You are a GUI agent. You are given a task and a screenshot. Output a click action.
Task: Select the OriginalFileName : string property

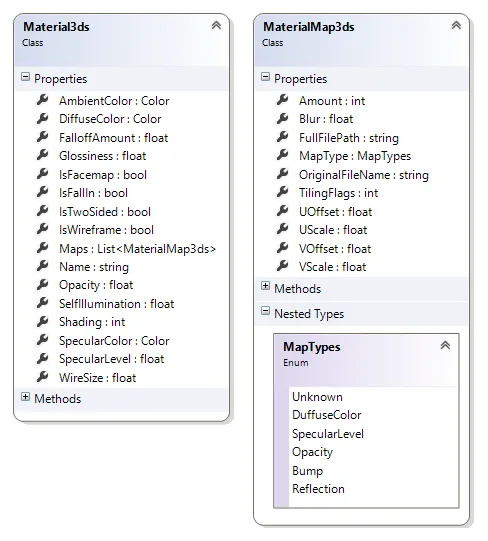tap(364, 175)
